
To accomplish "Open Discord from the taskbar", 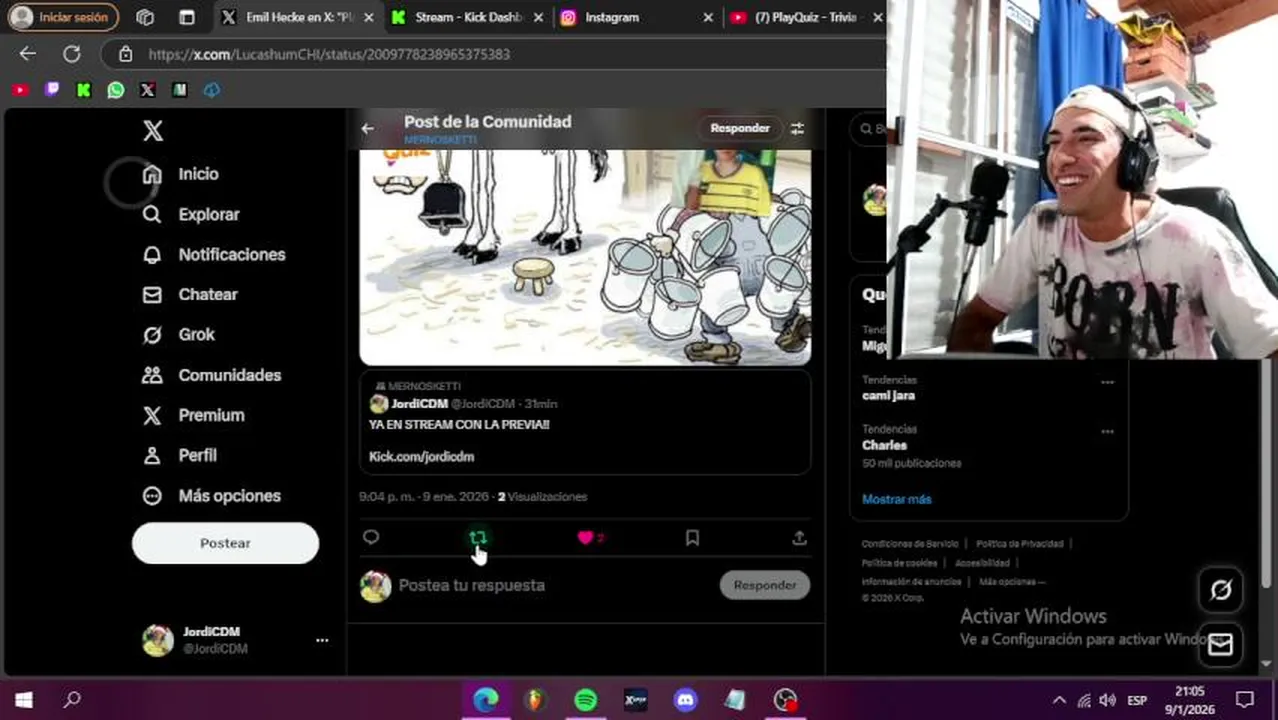I will pyautogui.click(x=686, y=700).
